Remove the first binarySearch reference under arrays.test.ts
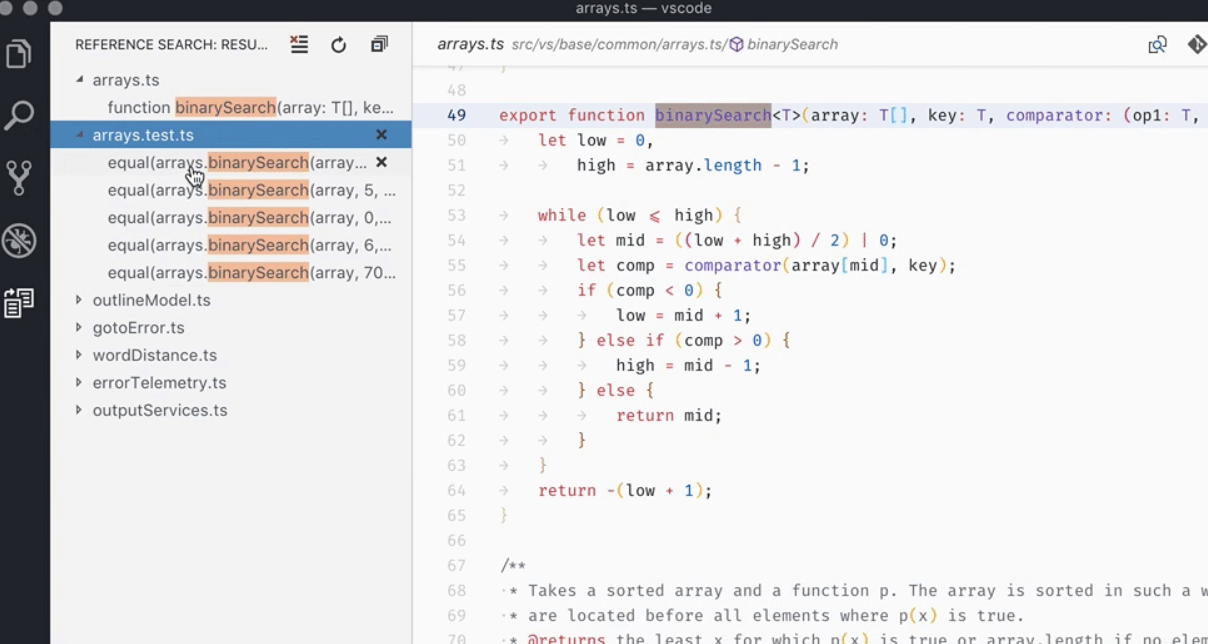 point(381,162)
